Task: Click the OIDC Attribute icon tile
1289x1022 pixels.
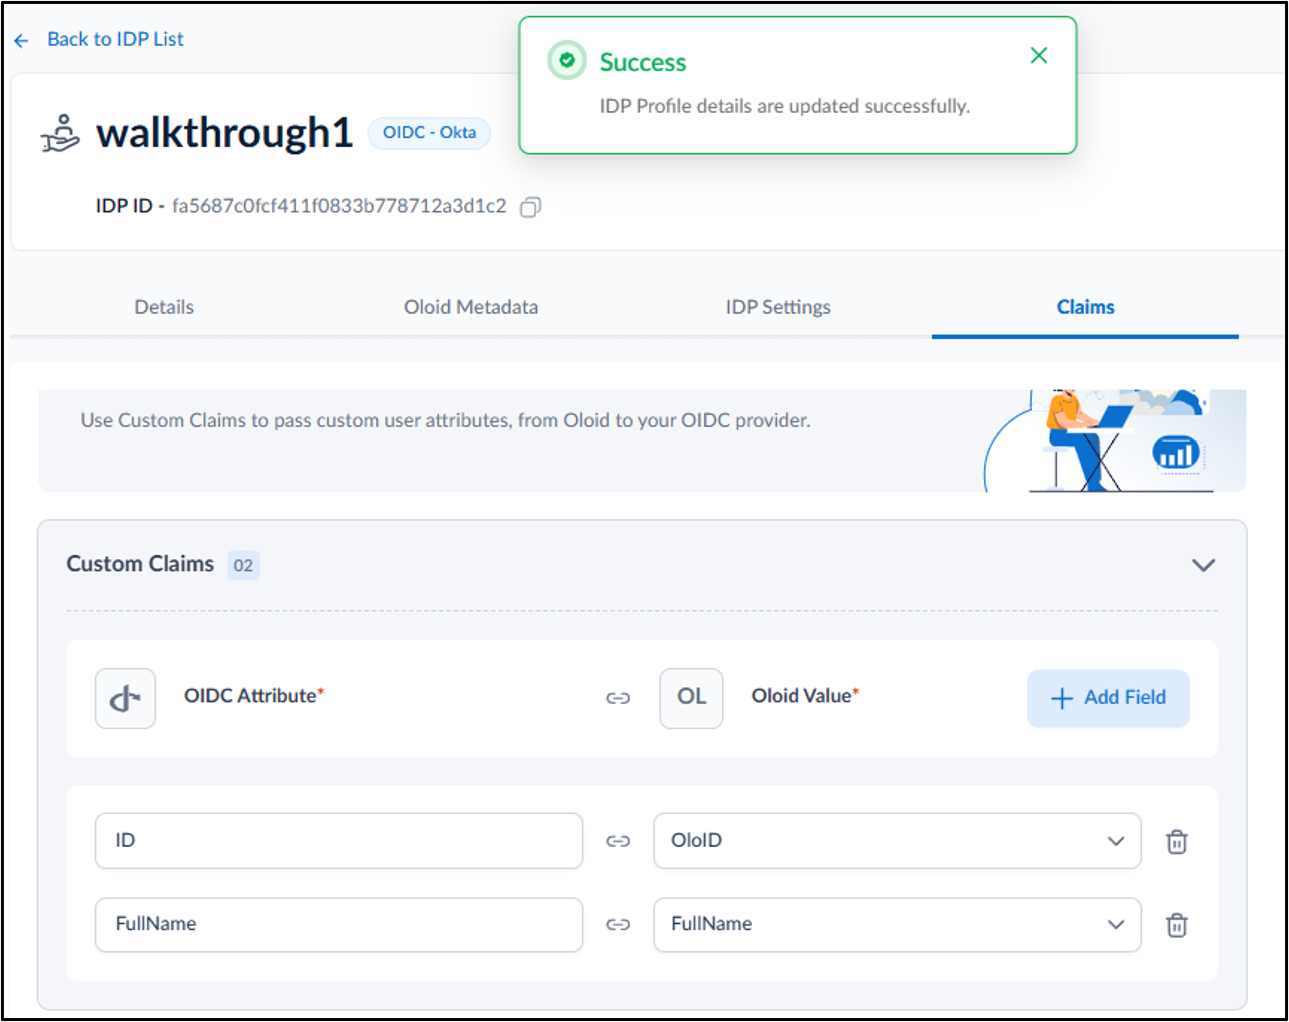Action: pyautogui.click(x=125, y=698)
